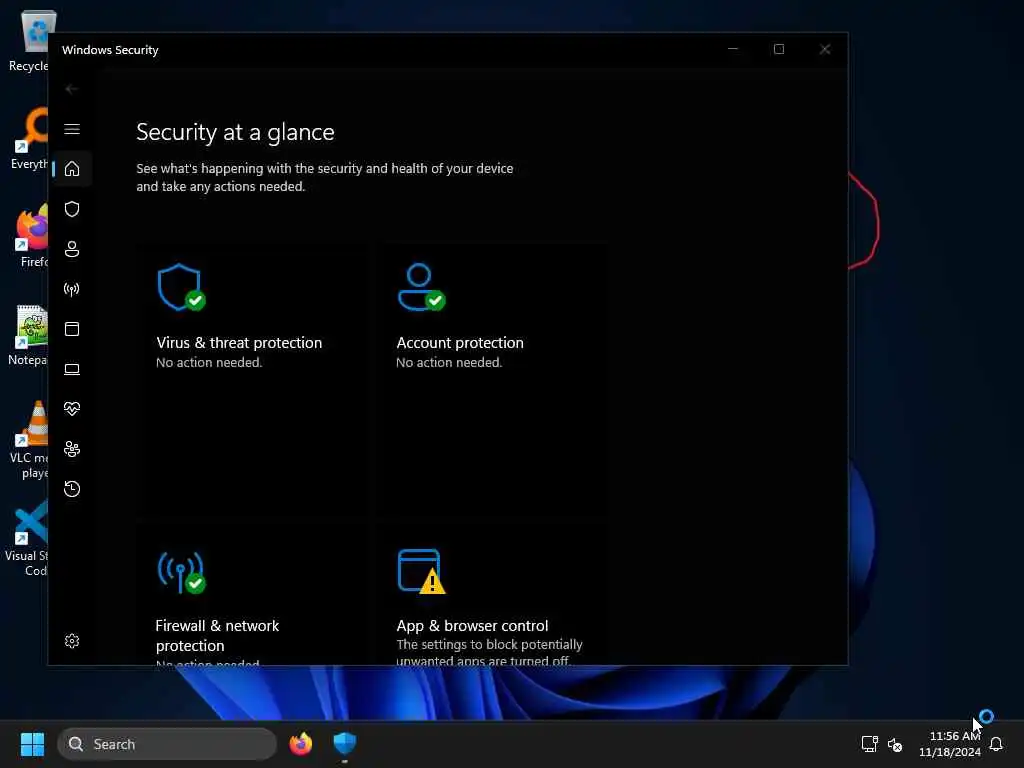Click the large Account protection person icon
Screen dimensions: 1024x768
click(421, 287)
